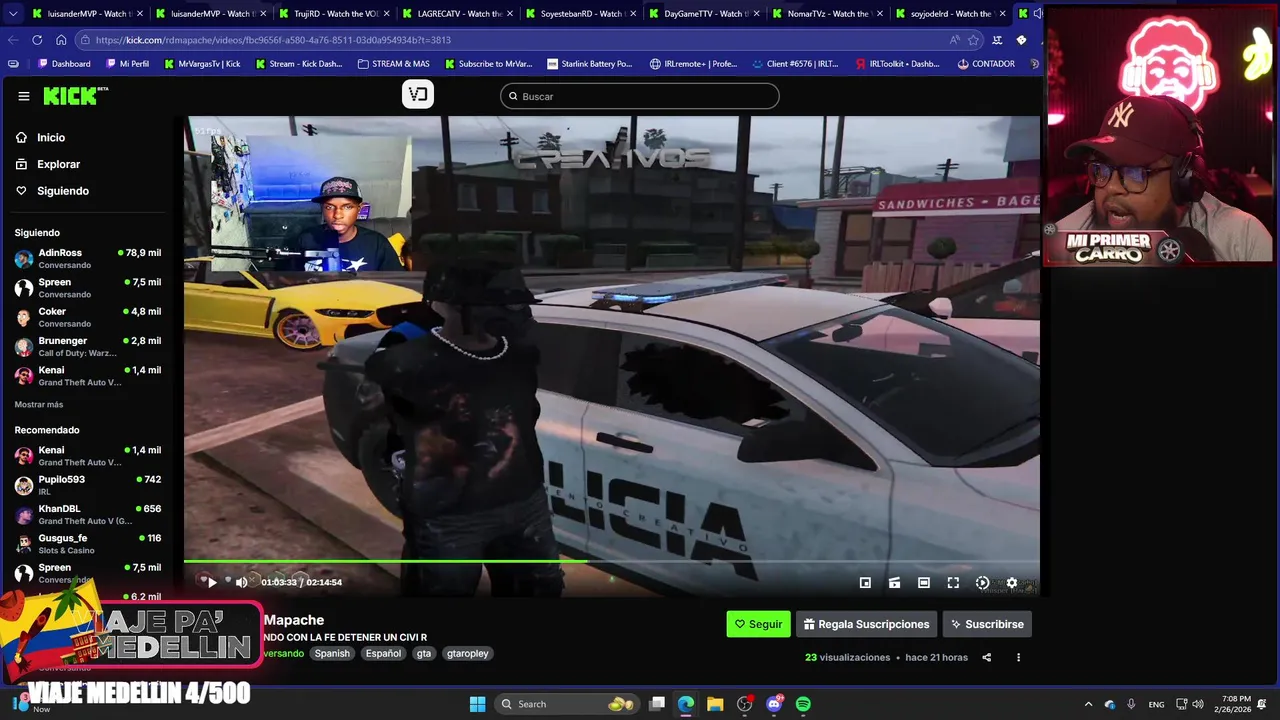The height and width of the screenshot is (720, 1280).
Task: Open Brunenger channel in sidebar
Action: click(88, 346)
